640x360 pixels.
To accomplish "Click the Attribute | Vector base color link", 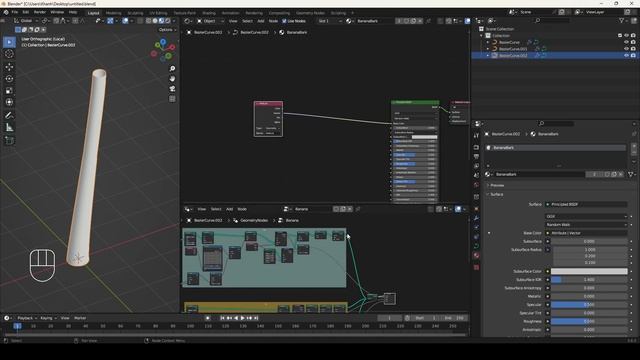I will click(586, 233).
